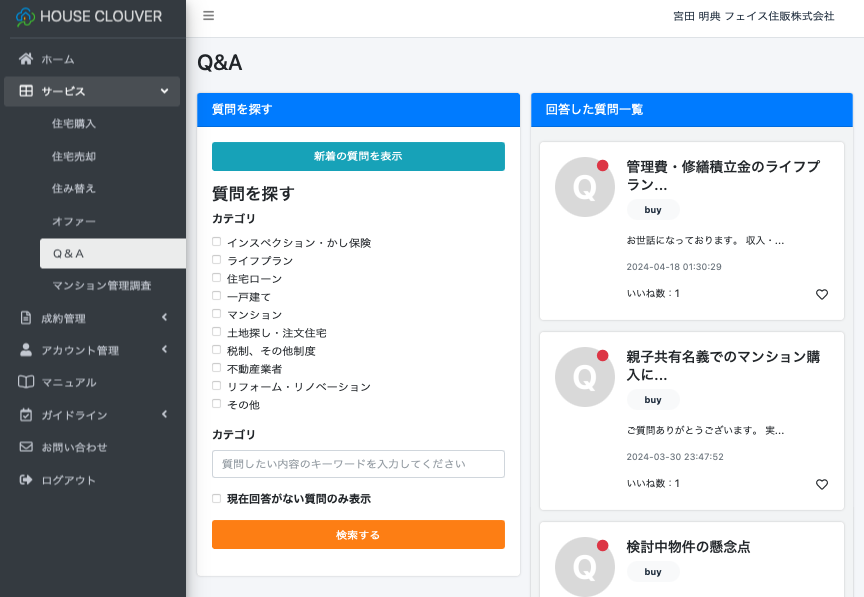Viewport: 864px width, 597px height.
Task: Expand the アカウント管理 menu chevron
Action: click(x=164, y=349)
